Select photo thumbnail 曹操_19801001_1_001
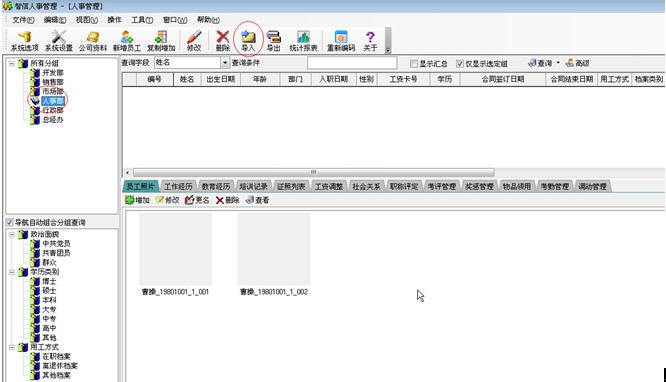 (175, 254)
